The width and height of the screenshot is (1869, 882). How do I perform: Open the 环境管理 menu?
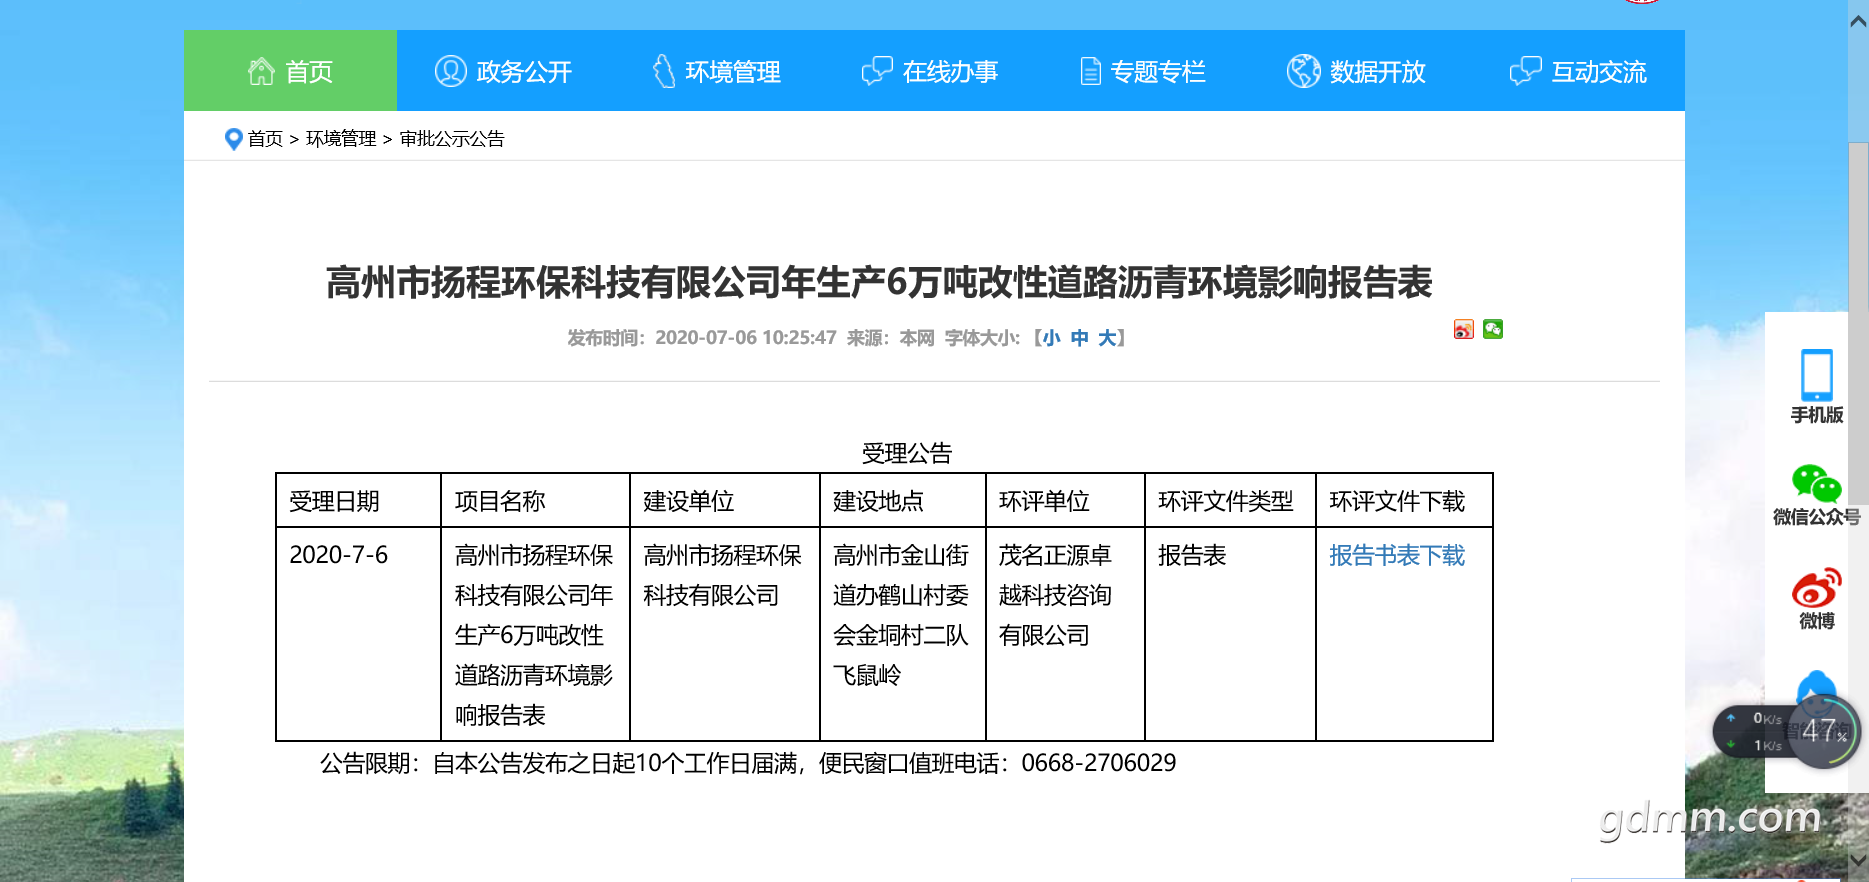point(716,71)
